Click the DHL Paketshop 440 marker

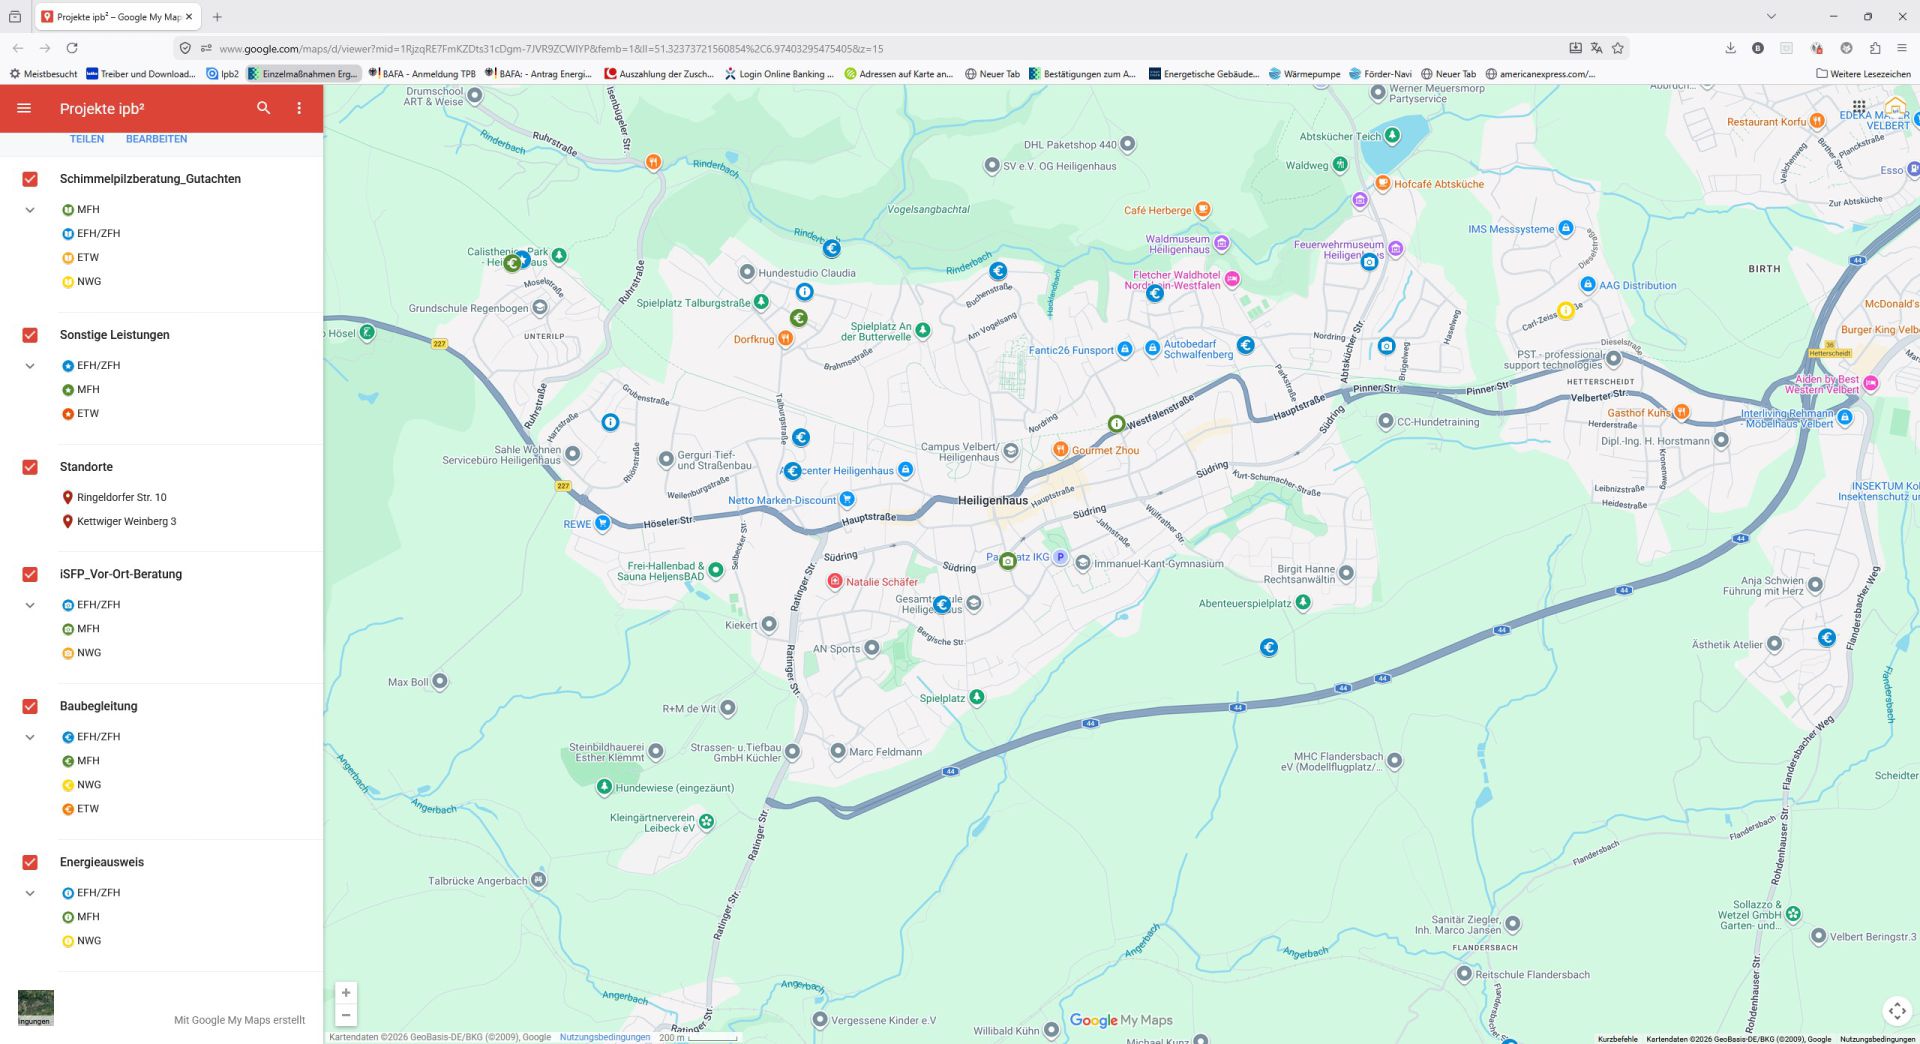tap(1128, 144)
